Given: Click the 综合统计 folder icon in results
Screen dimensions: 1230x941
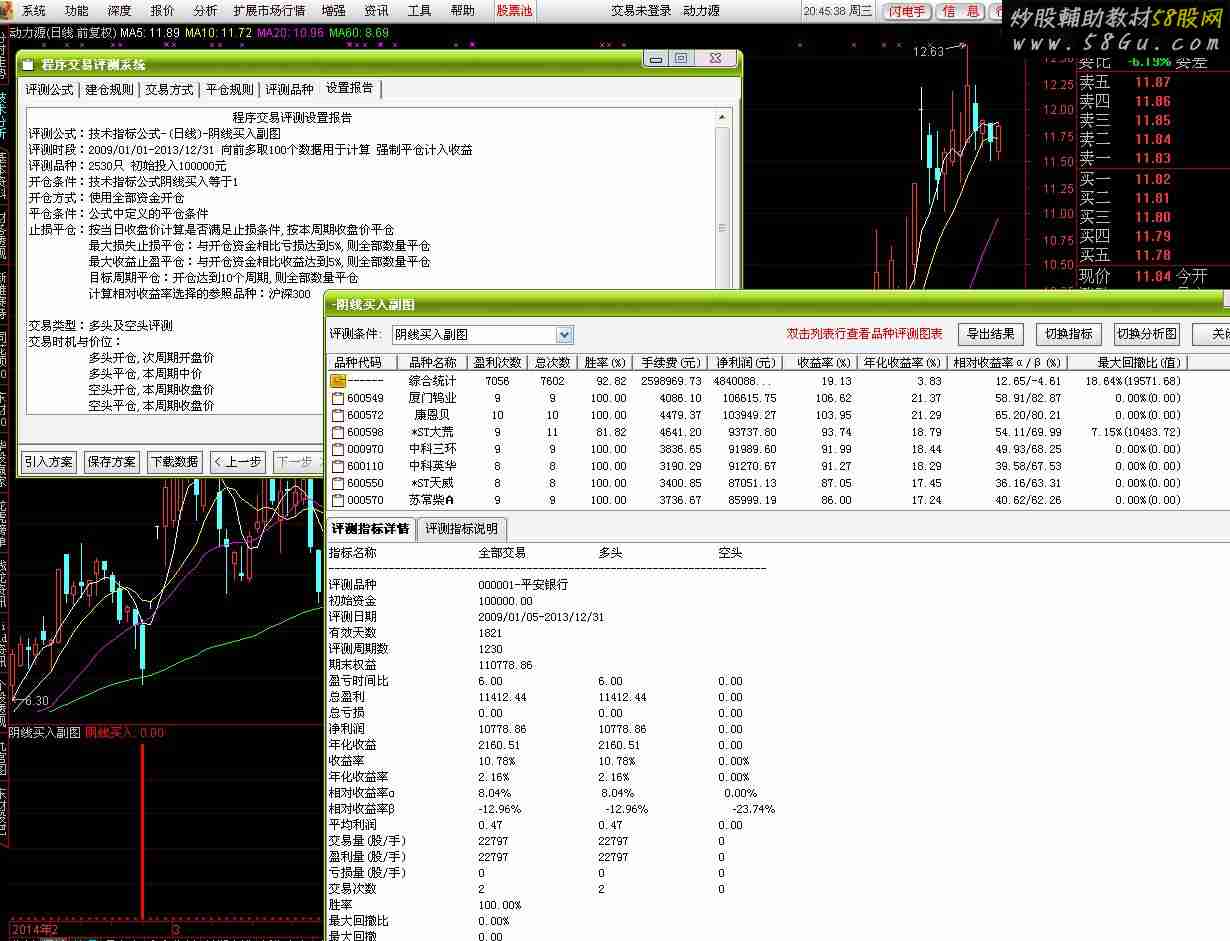Looking at the screenshot, I should [337, 381].
